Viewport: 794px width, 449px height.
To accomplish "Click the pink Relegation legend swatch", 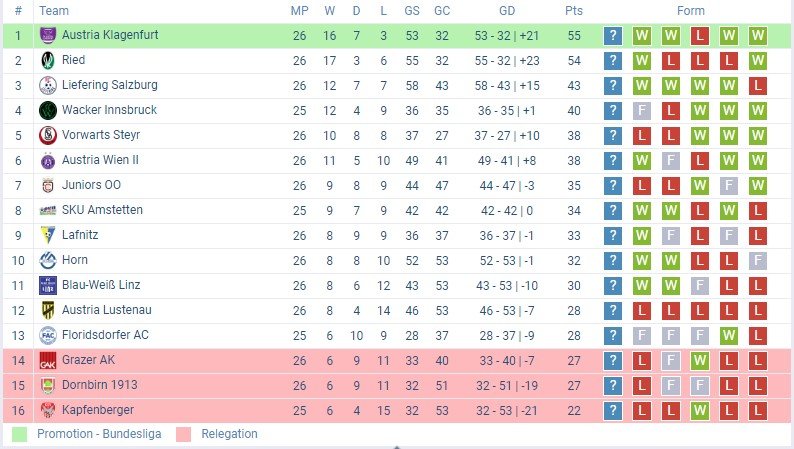I will (x=183, y=434).
